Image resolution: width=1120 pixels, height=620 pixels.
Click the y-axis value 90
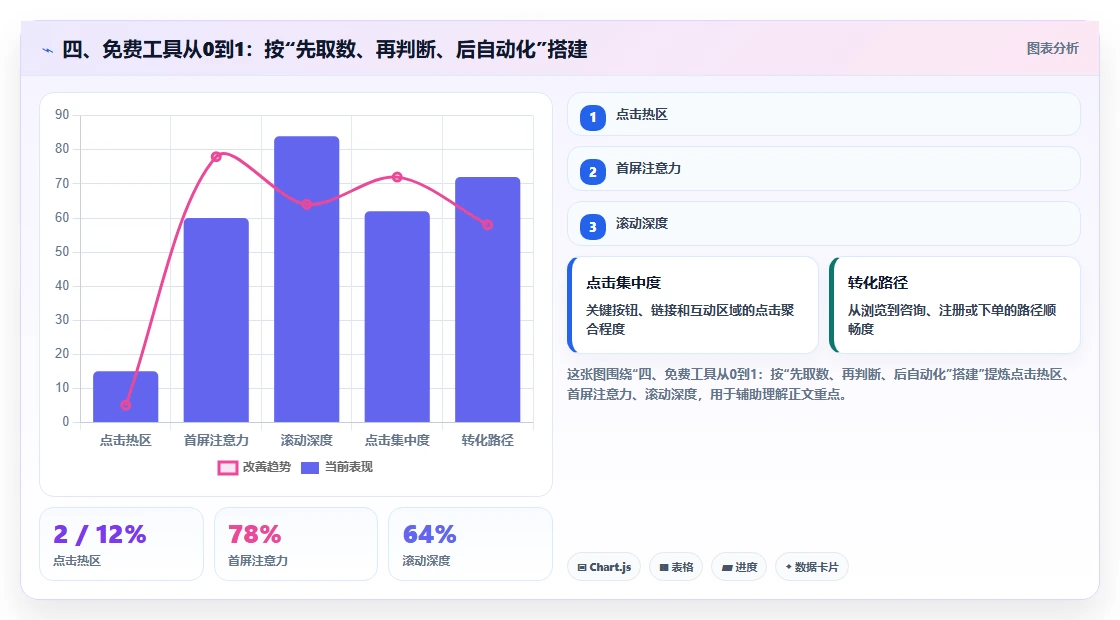click(62, 115)
